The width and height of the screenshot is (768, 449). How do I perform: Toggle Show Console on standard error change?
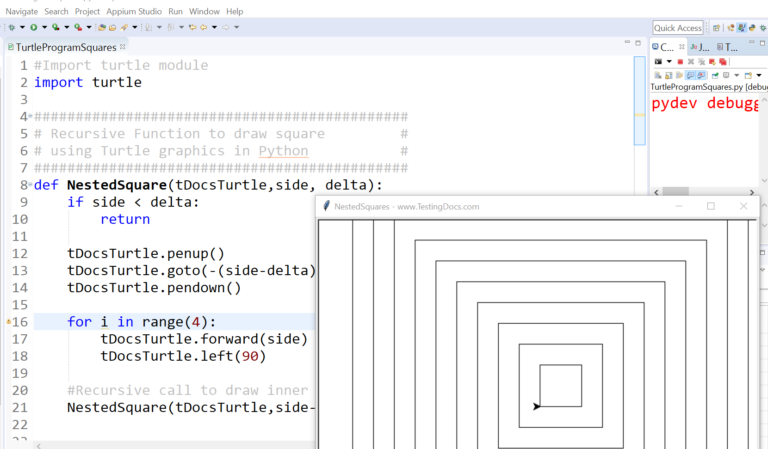tap(702, 75)
